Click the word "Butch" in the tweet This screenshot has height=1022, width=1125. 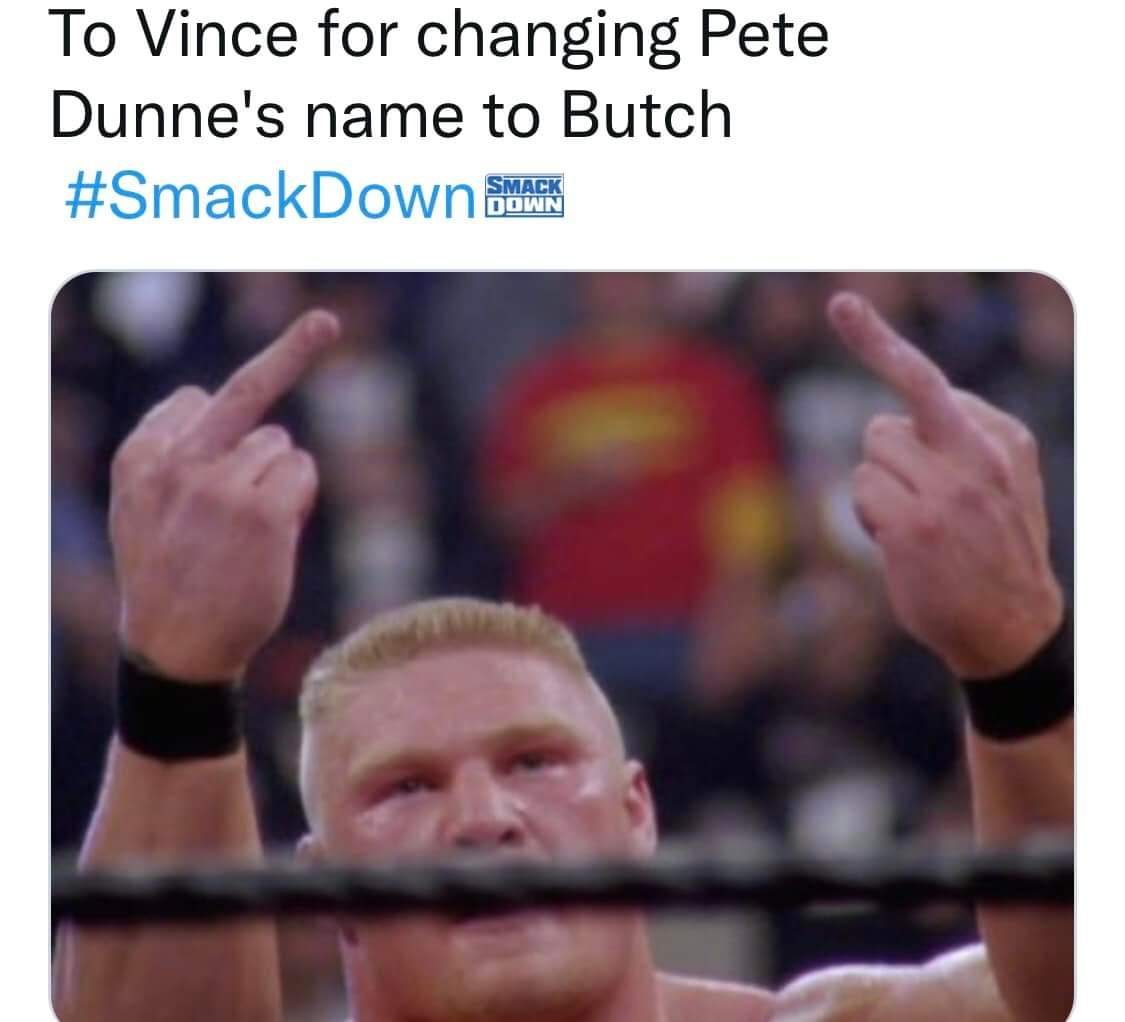[x=646, y=116]
